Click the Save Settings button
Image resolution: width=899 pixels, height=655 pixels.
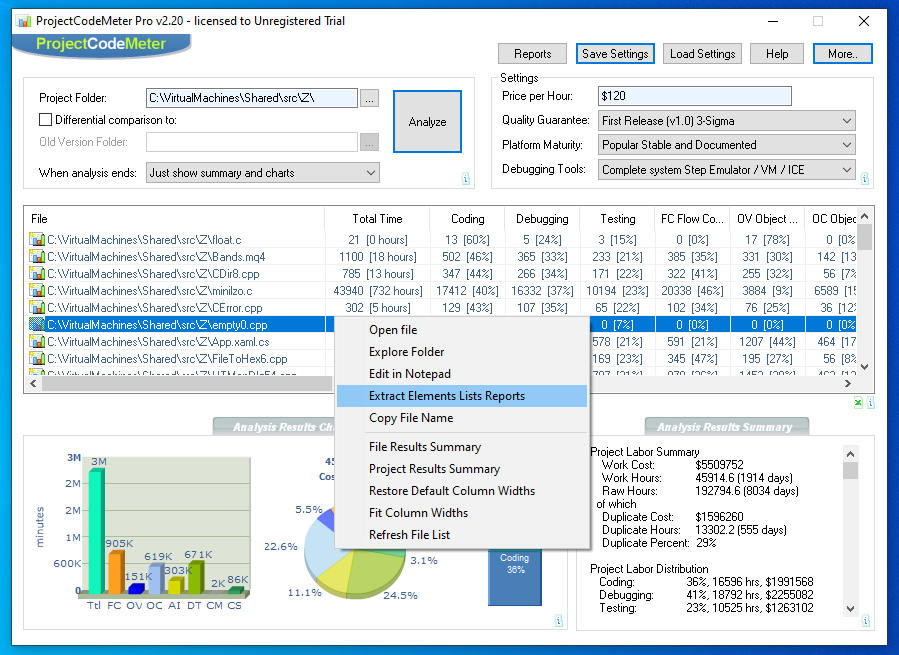tap(615, 54)
